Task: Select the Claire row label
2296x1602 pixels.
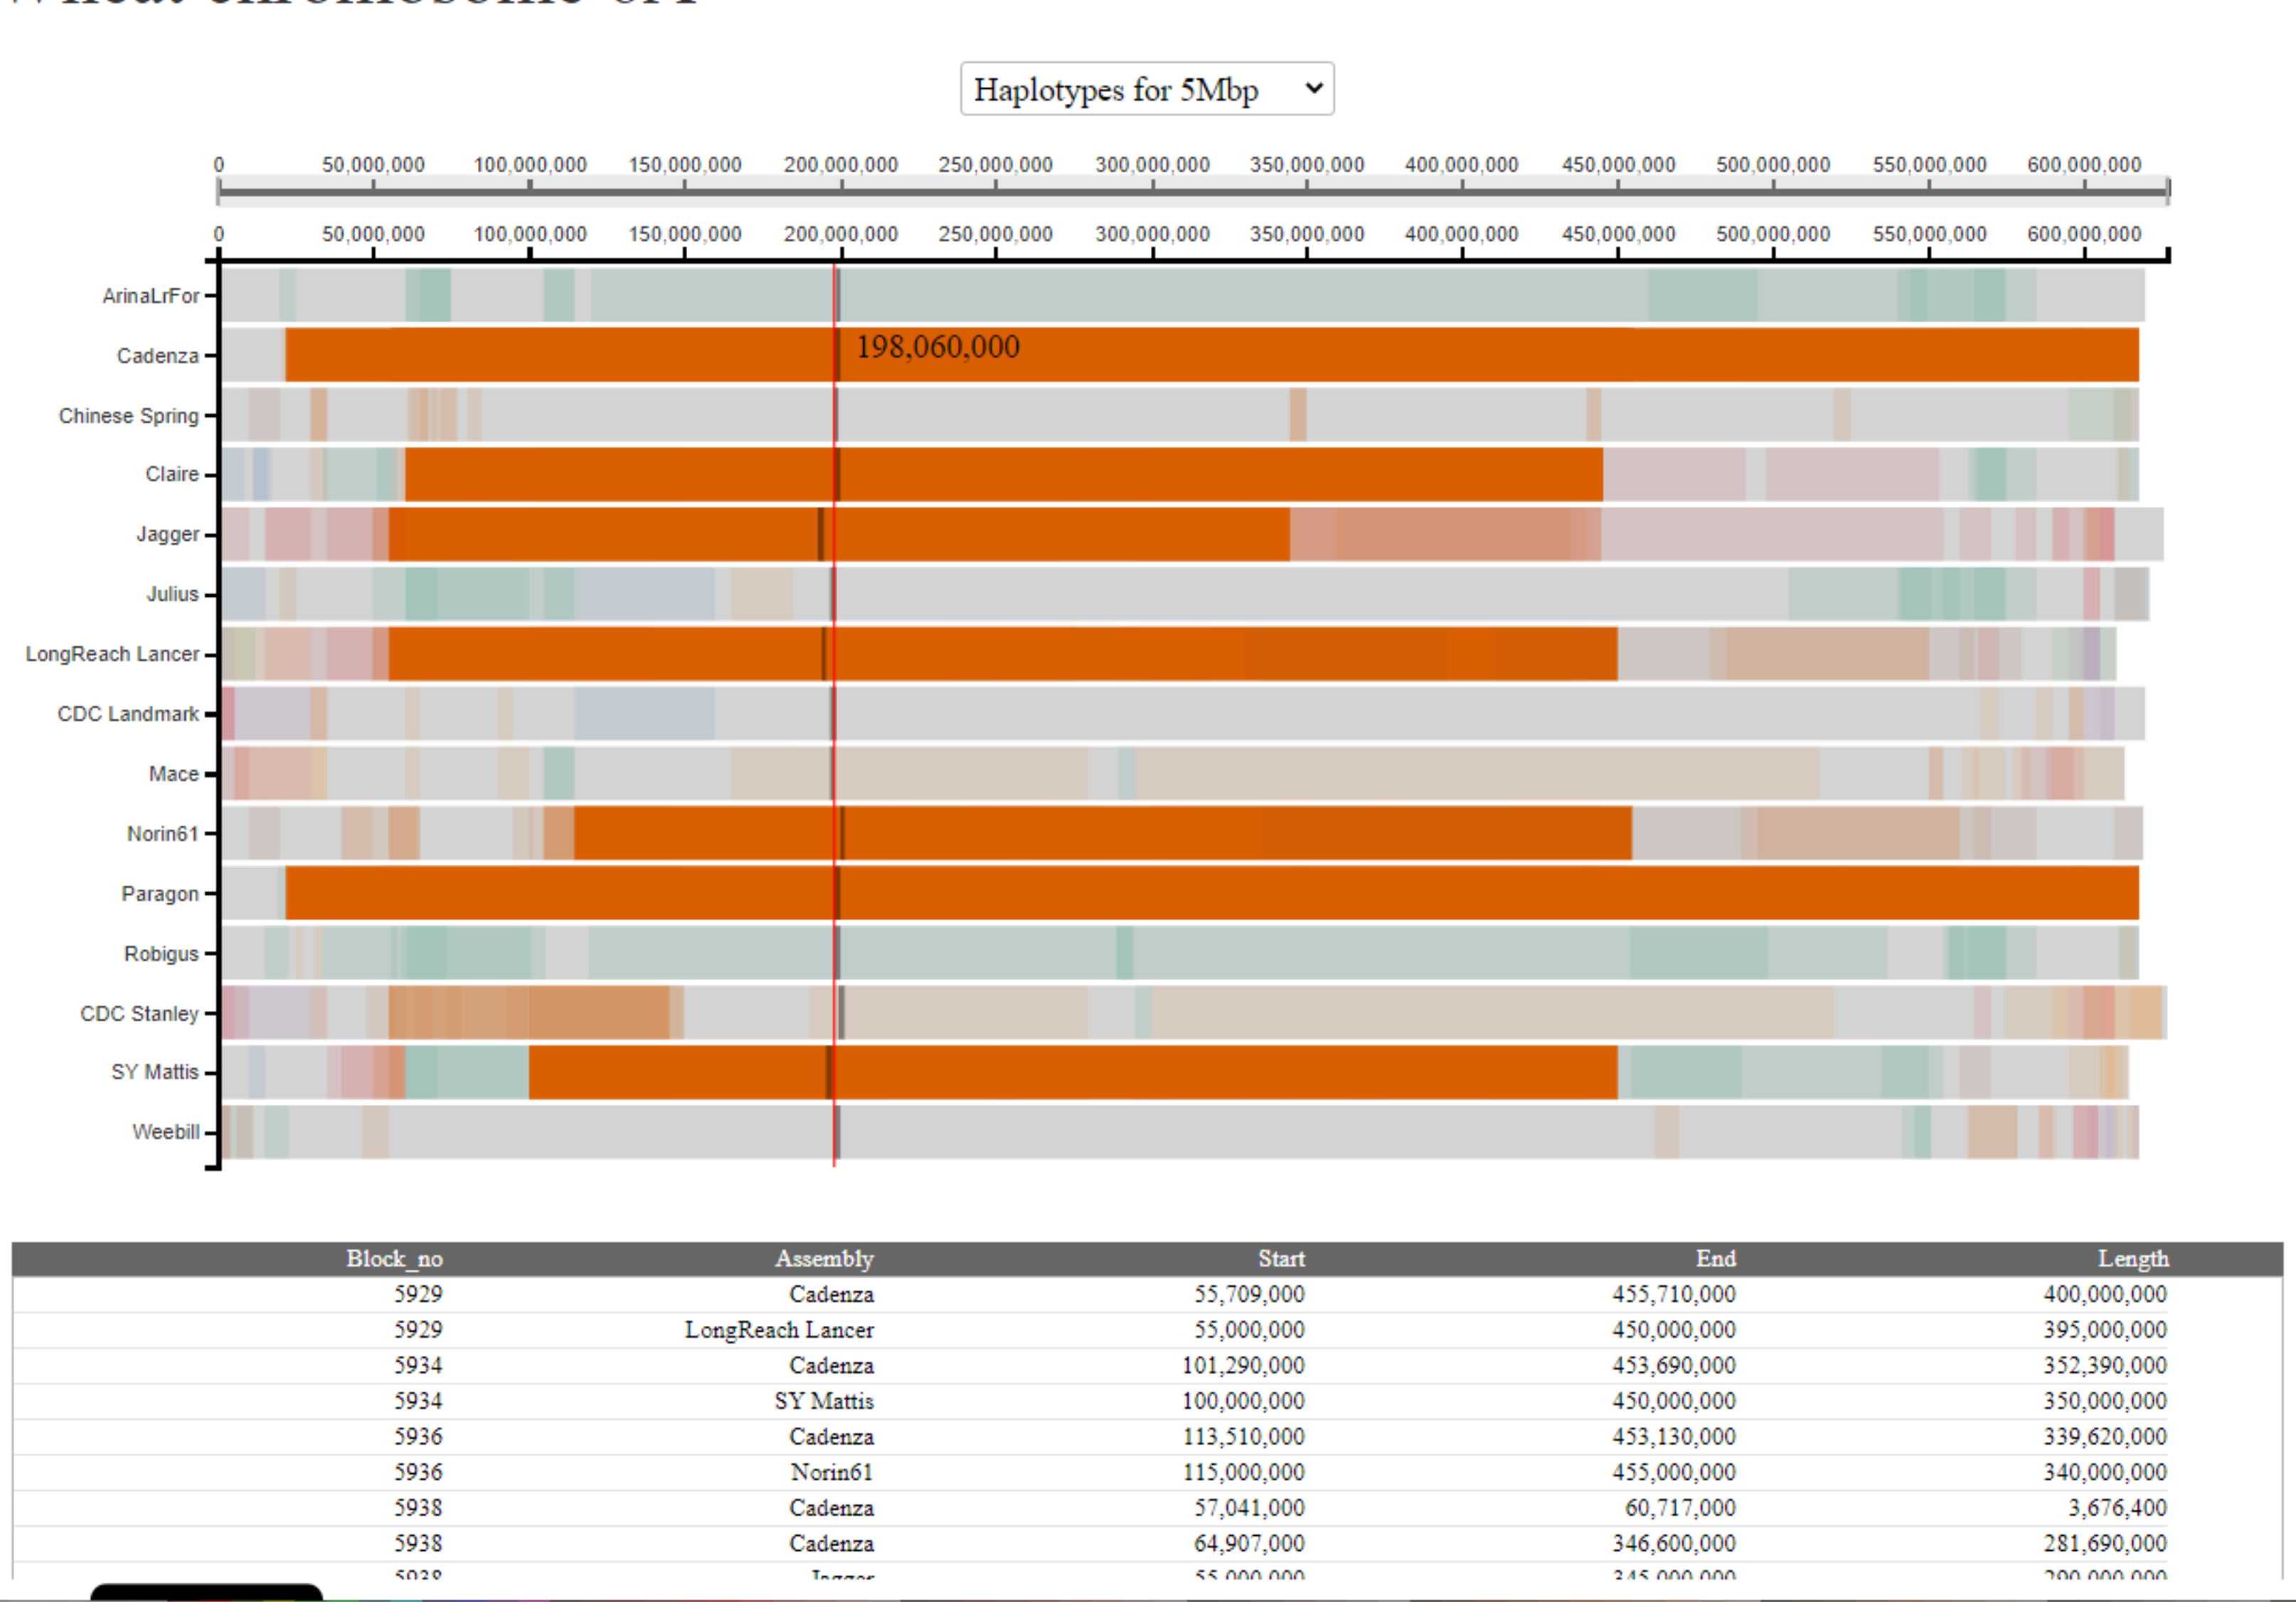Action: pos(172,474)
